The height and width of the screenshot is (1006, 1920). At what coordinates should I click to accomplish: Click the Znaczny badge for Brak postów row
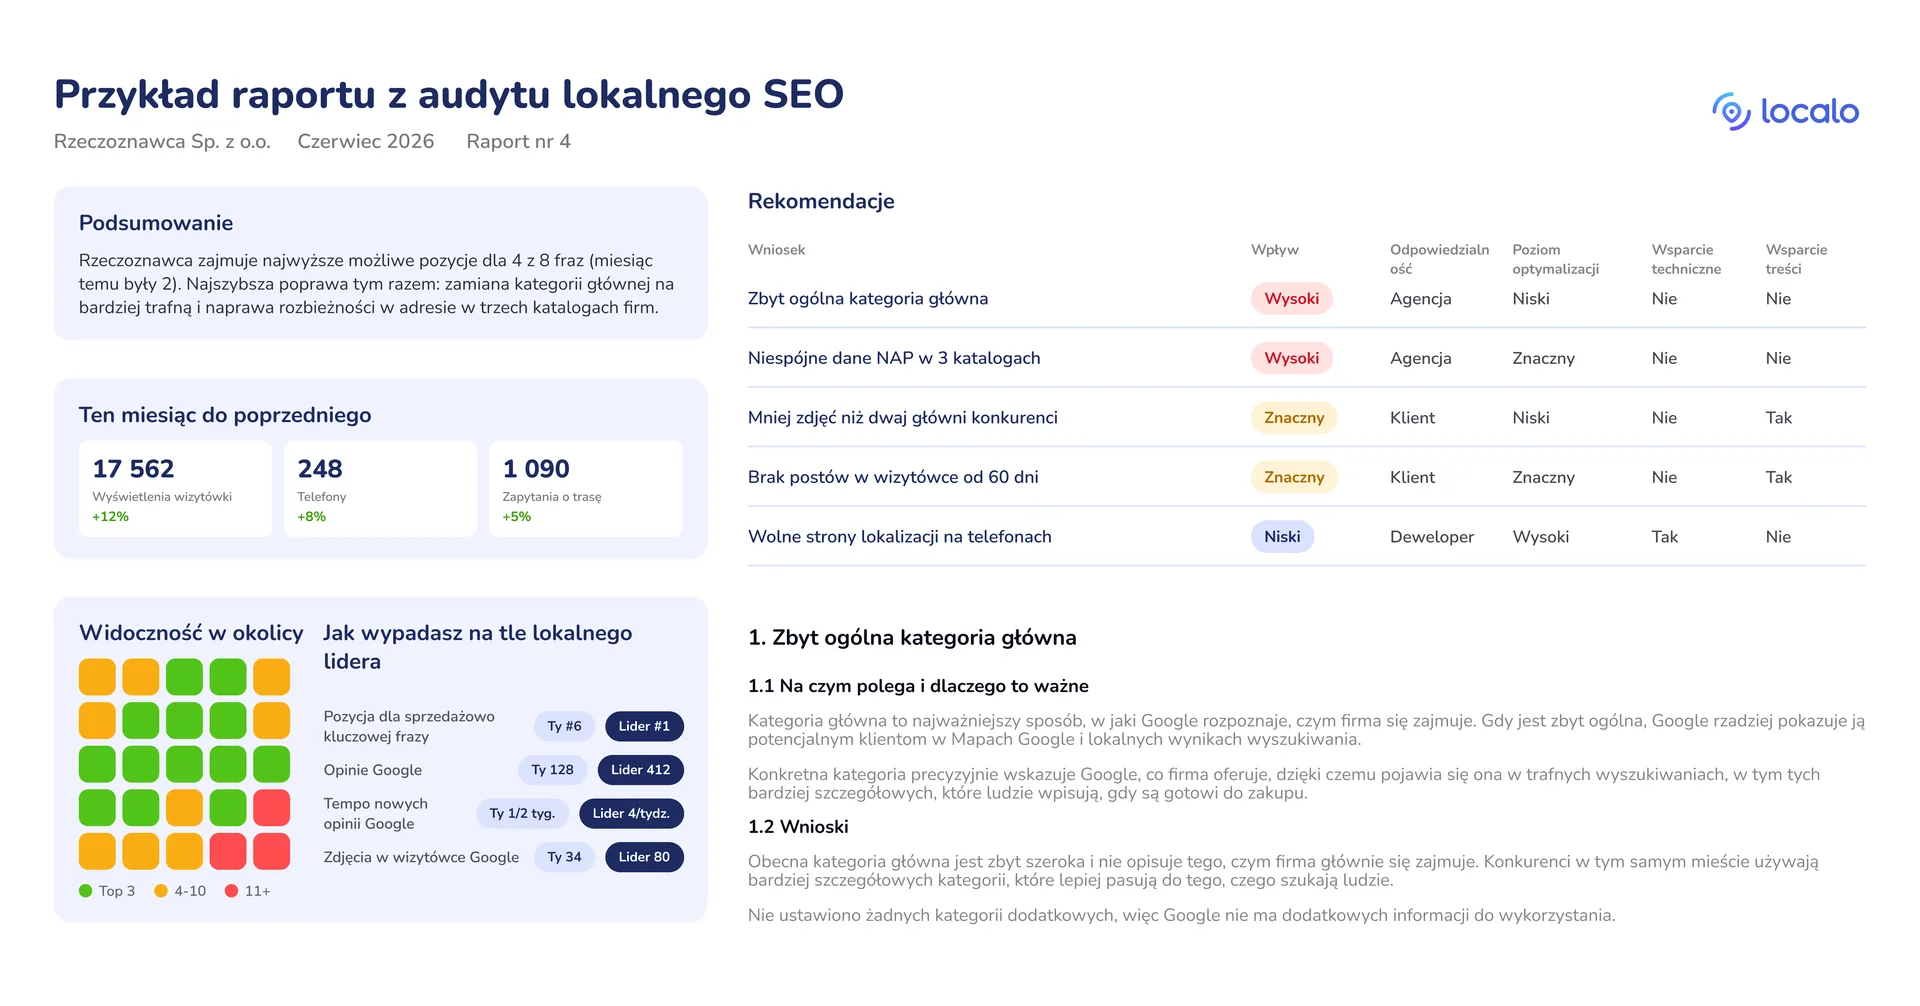(1294, 477)
